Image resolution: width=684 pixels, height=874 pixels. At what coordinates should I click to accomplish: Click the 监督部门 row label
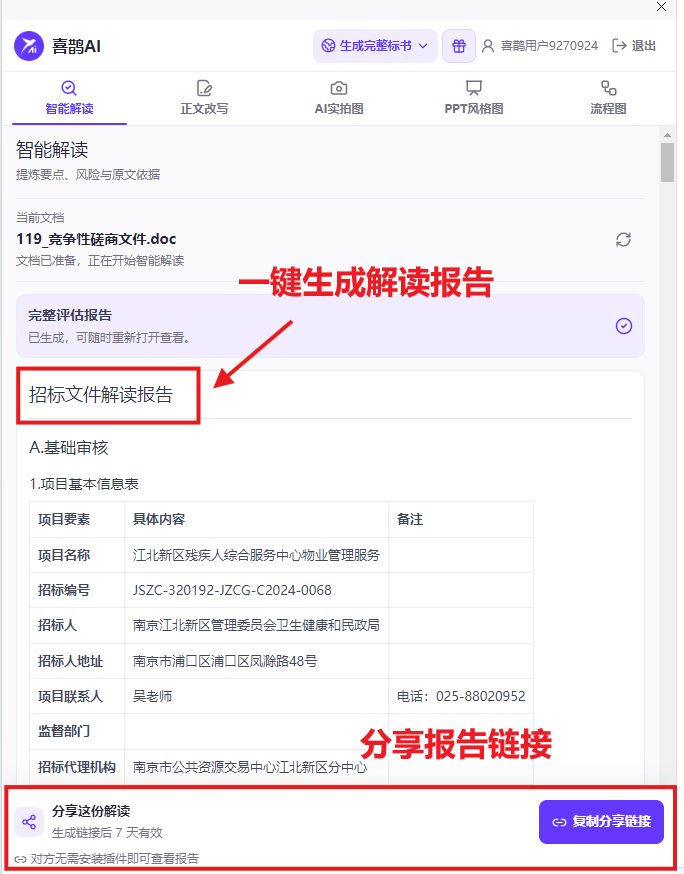pos(64,731)
